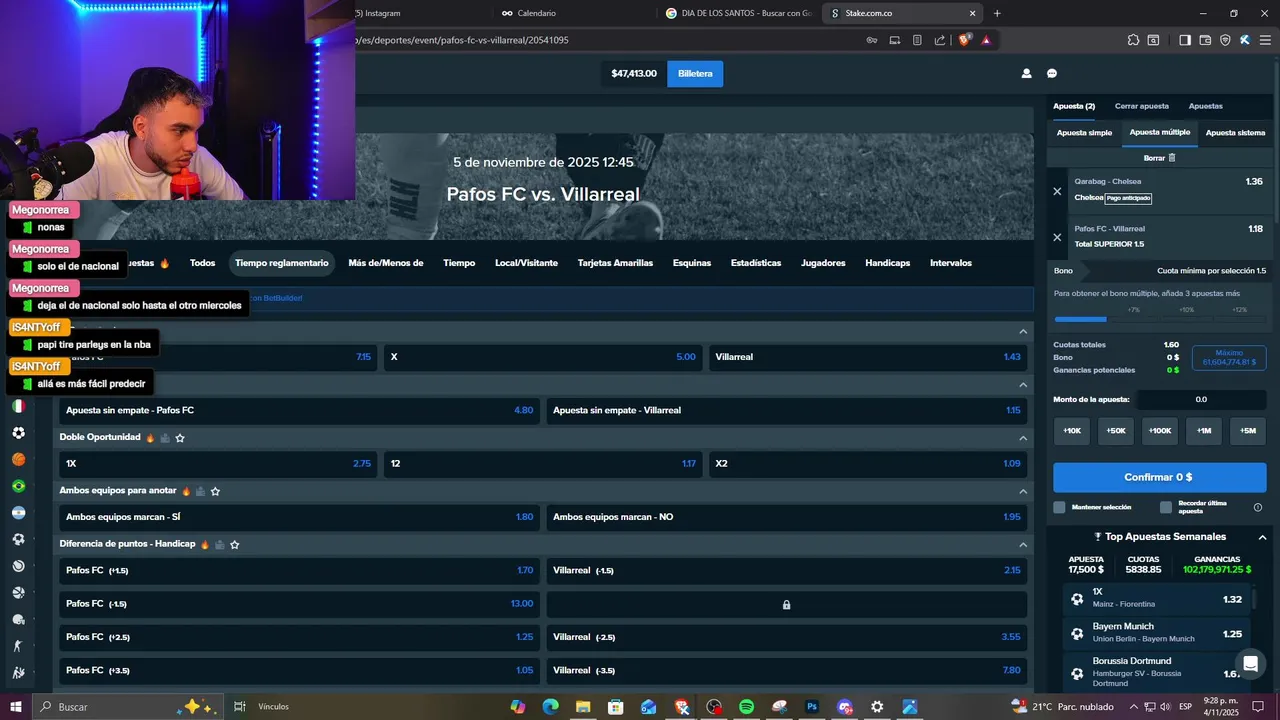Open the Brave wallet icon
This screenshot has width=1280, height=720.
[1206, 40]
